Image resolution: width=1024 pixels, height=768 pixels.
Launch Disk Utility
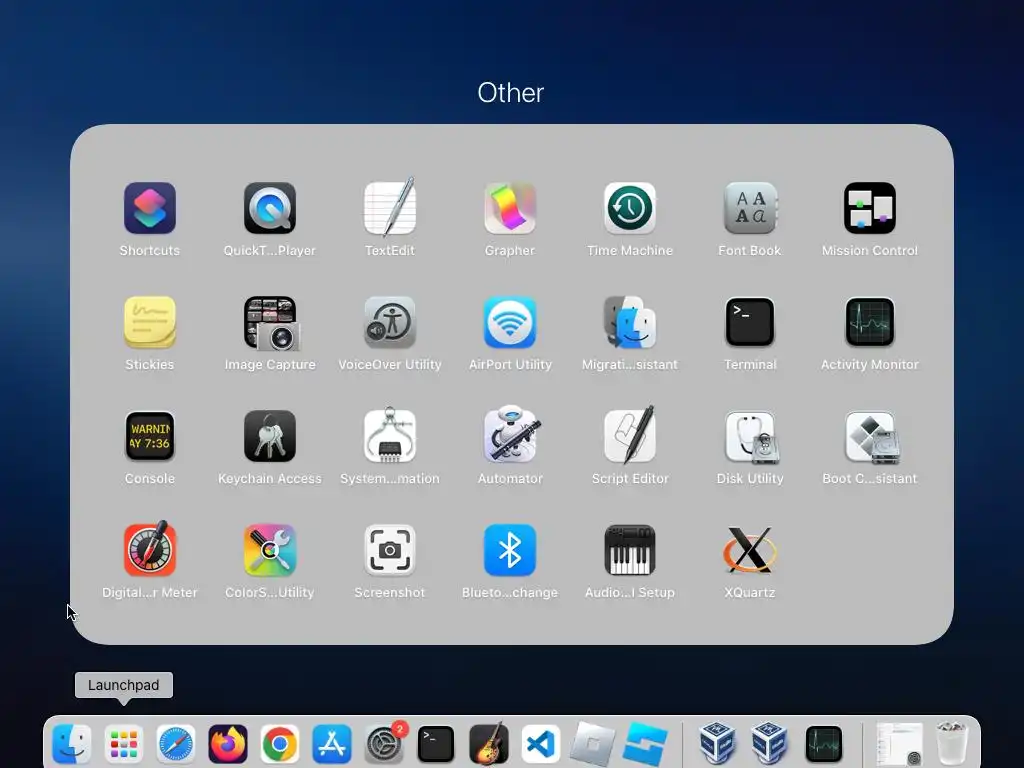tap(750, 436)
